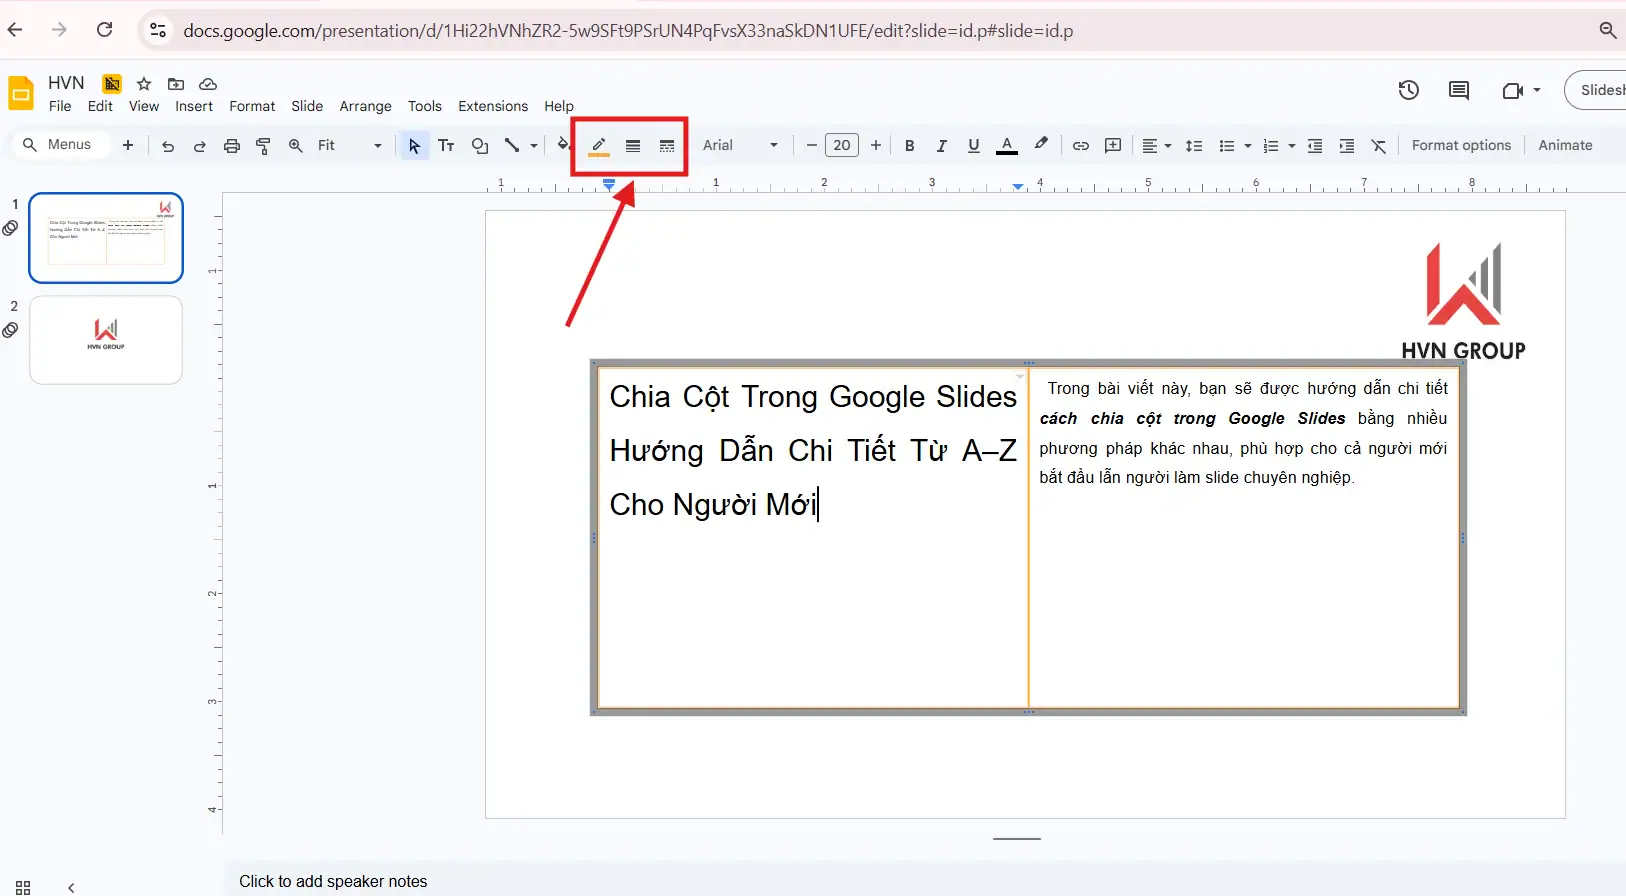The width and height of the screenshot is (1626, 896).
Task: Open Format options
Action: click(1461, 145)
